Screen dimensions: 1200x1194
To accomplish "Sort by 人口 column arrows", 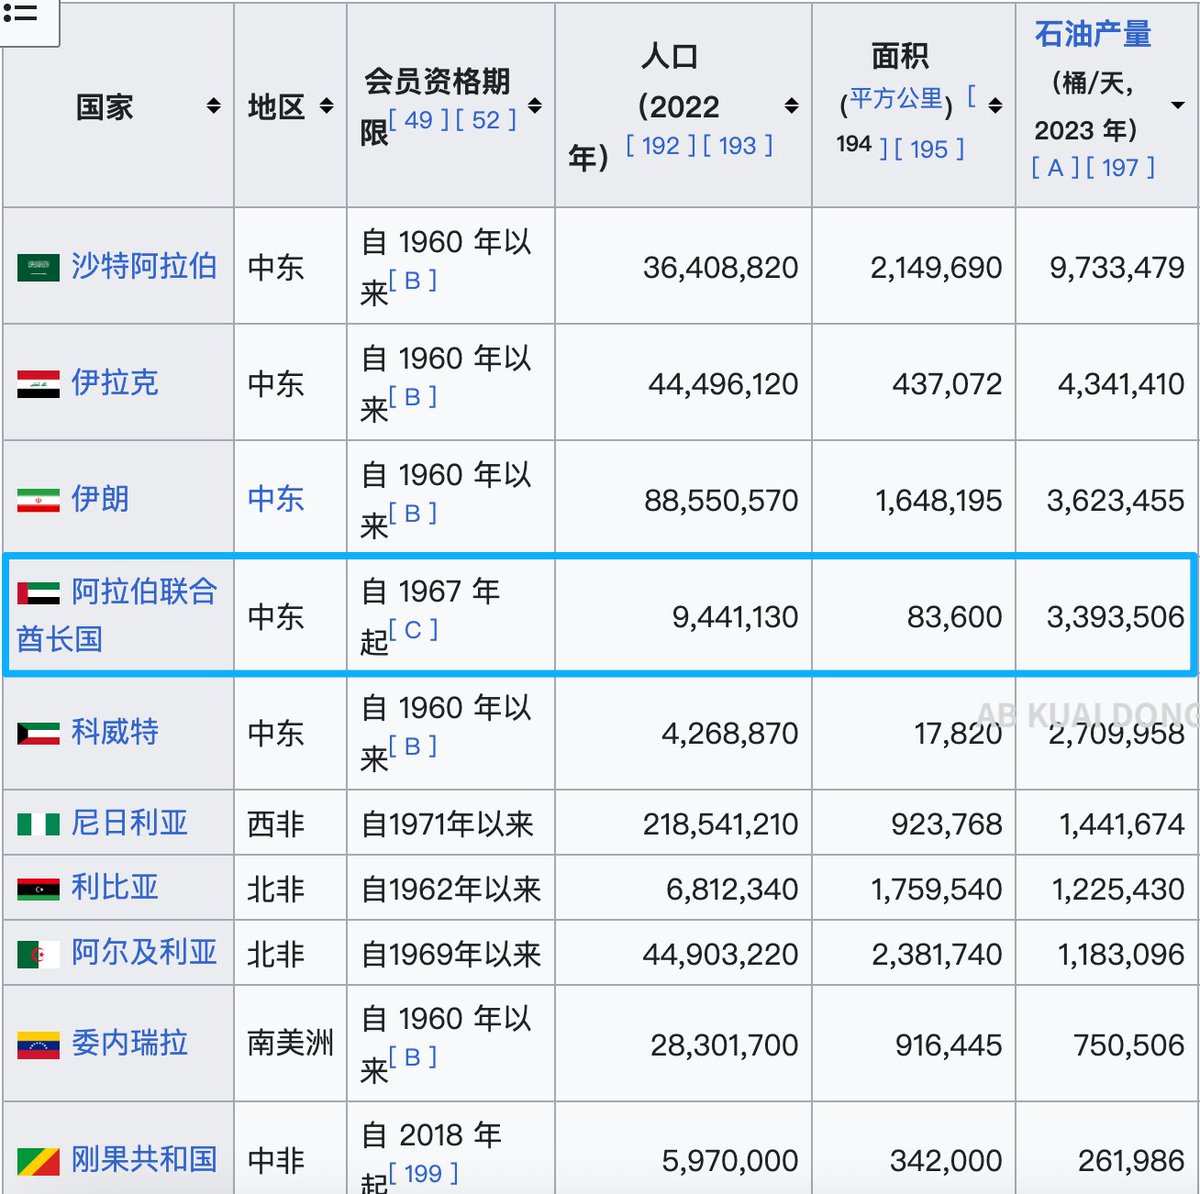I will pos(792,106).
